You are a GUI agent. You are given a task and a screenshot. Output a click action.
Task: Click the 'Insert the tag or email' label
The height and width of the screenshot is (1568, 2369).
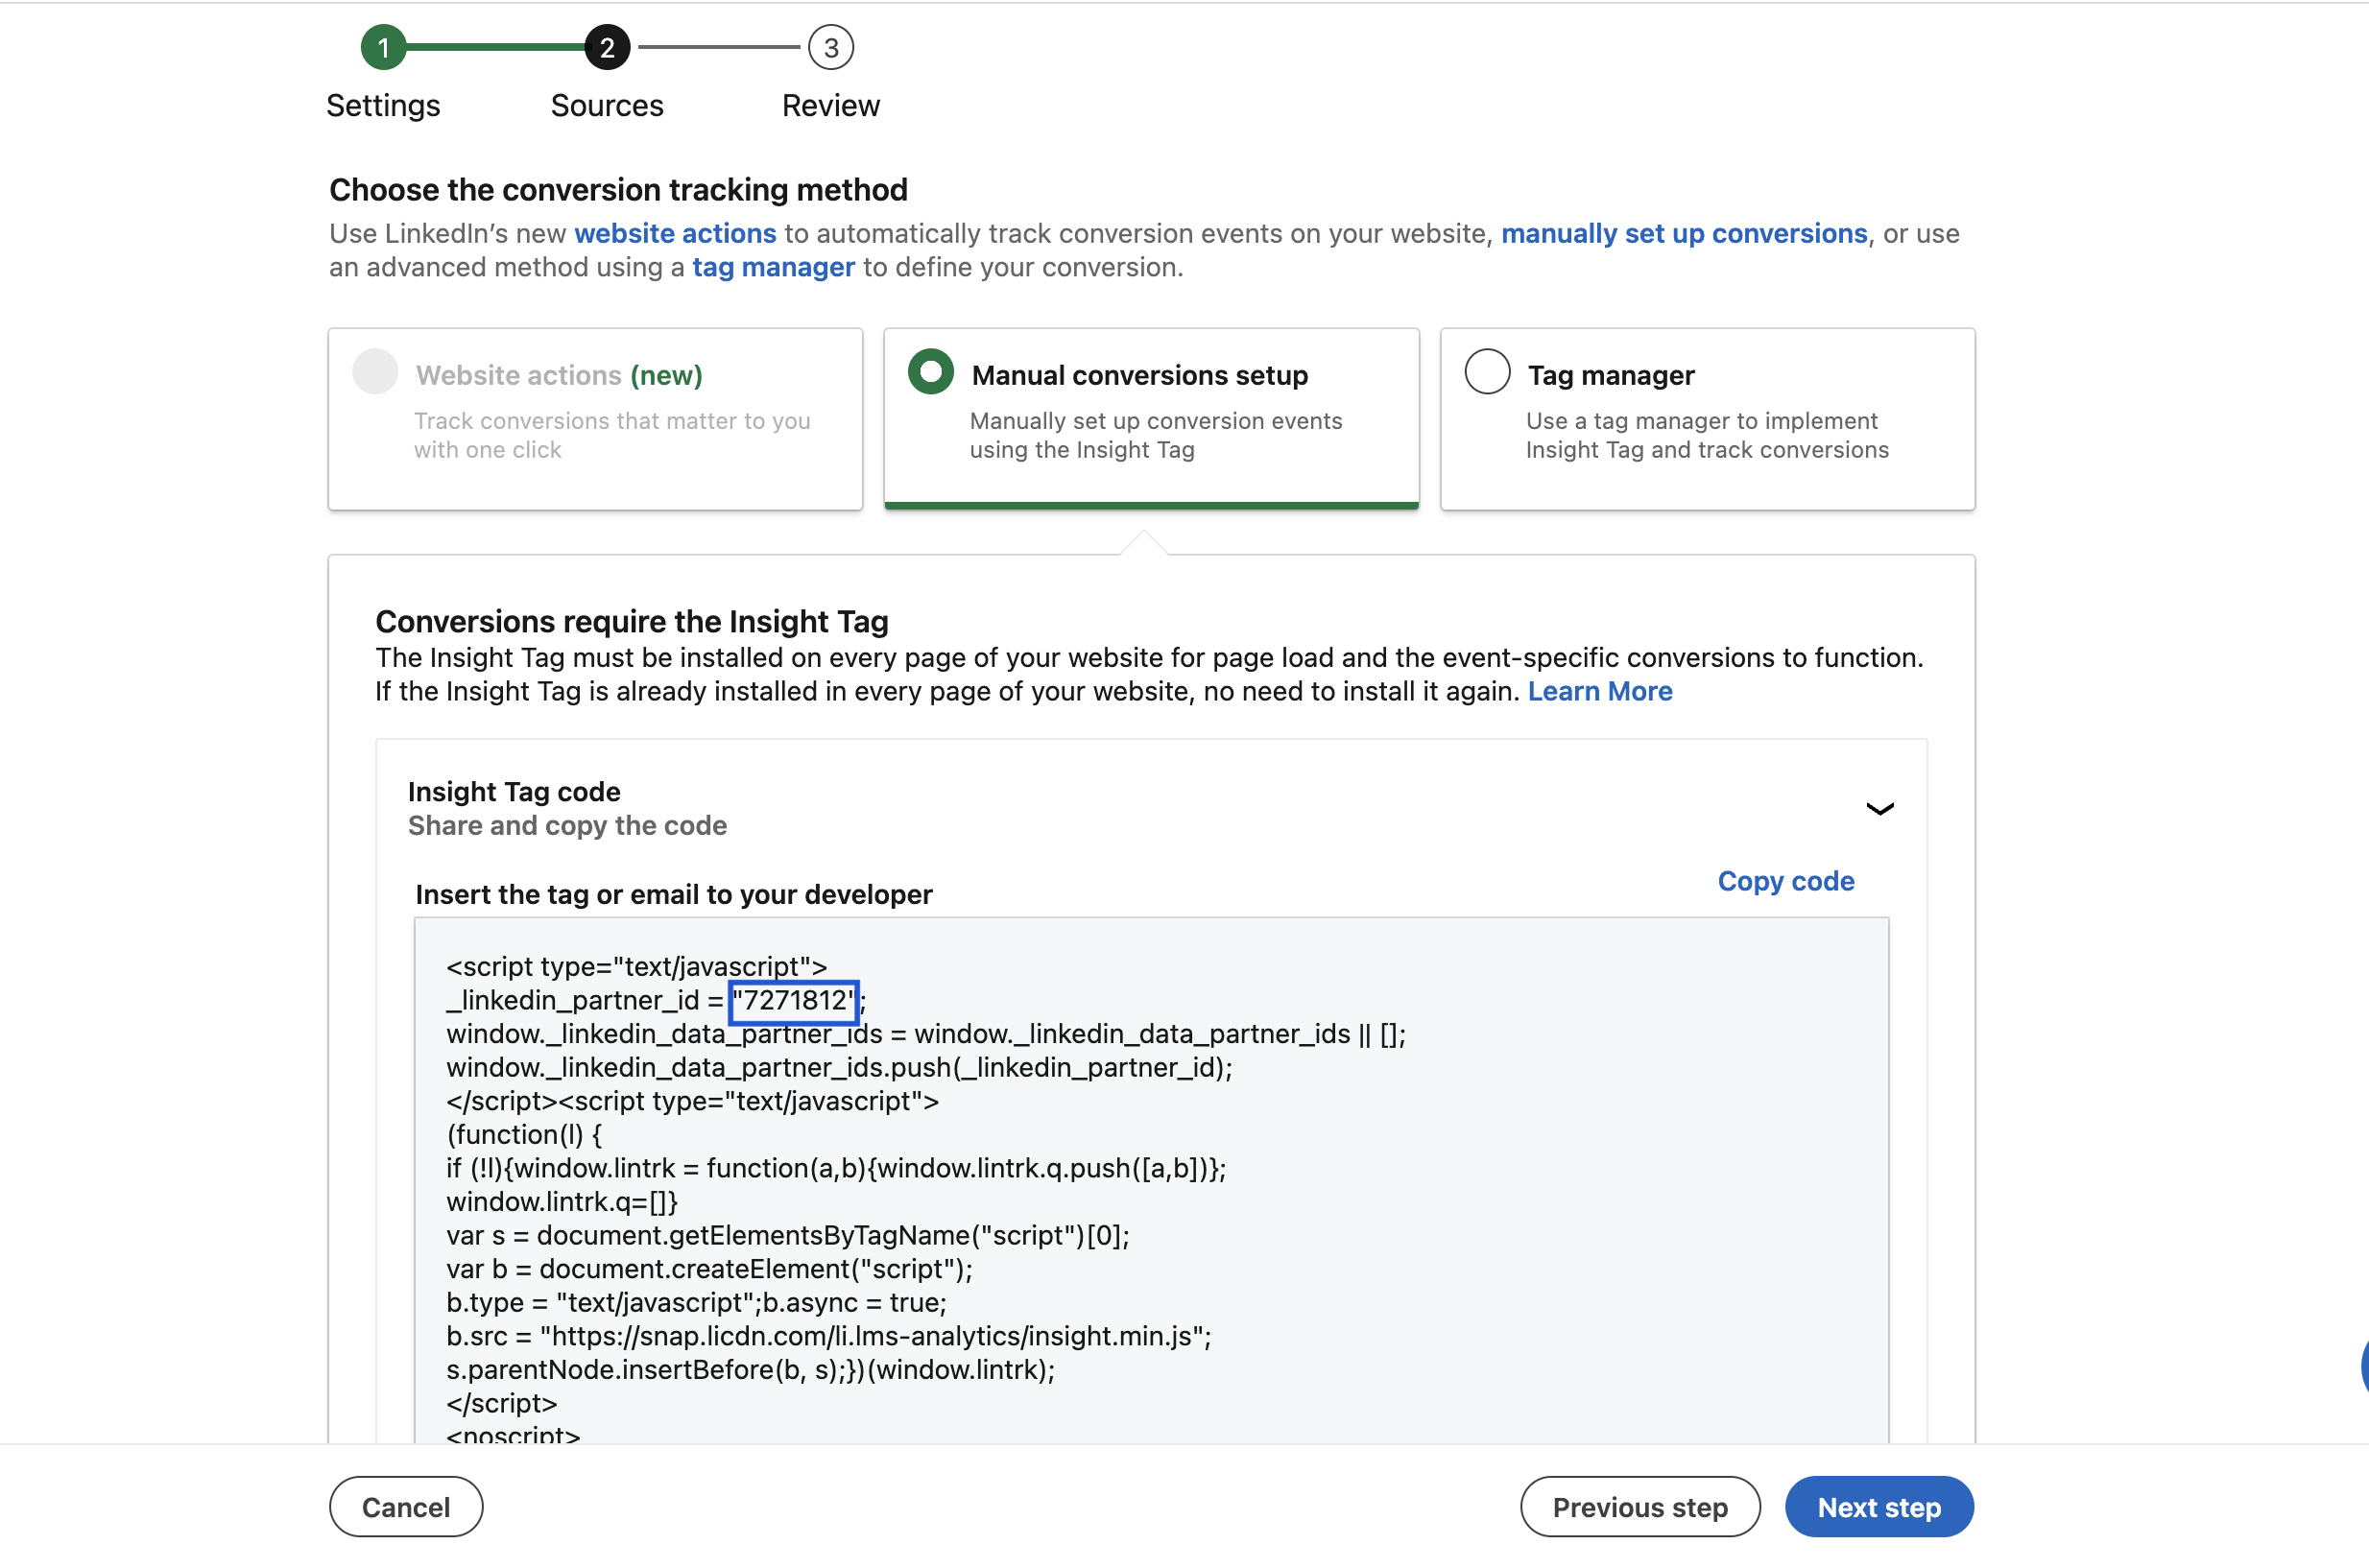coord(674,894)
